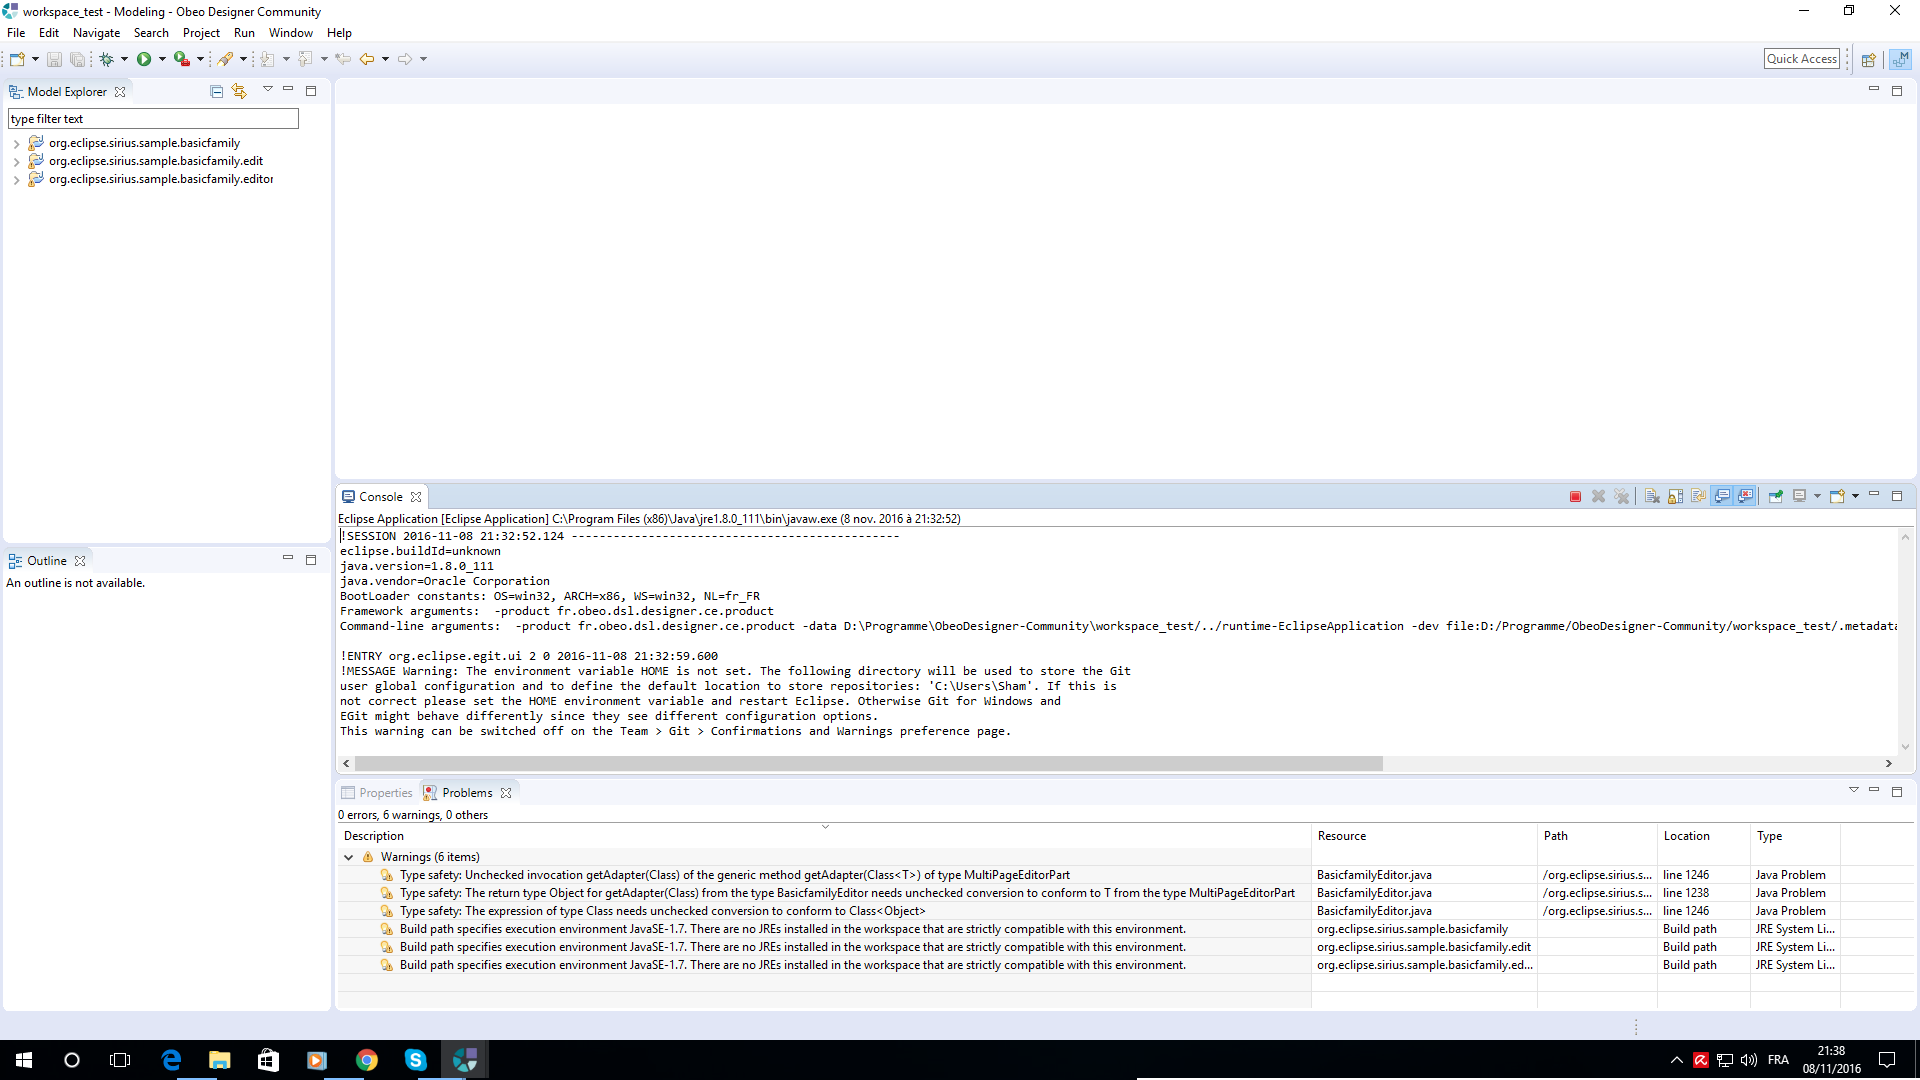The height and width of the screenshot is (1080, 1920).
Task: Click the type filter text field
Action: 153,119
